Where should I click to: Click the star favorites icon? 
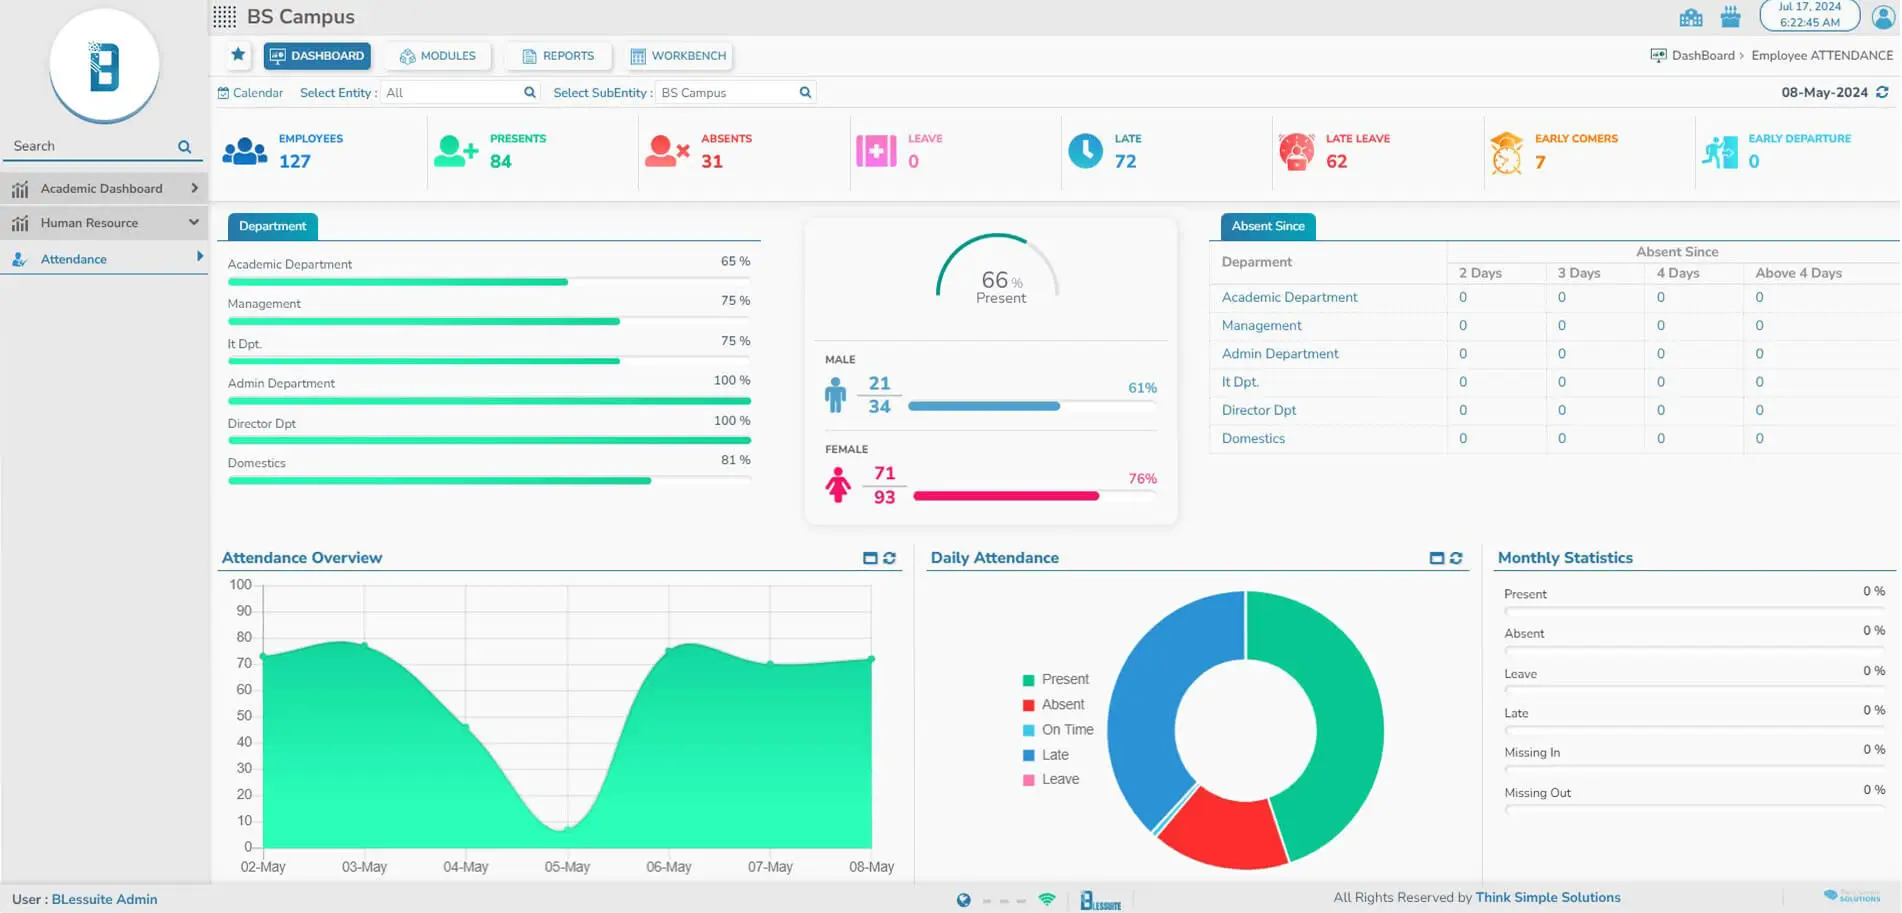click(238, 55)
